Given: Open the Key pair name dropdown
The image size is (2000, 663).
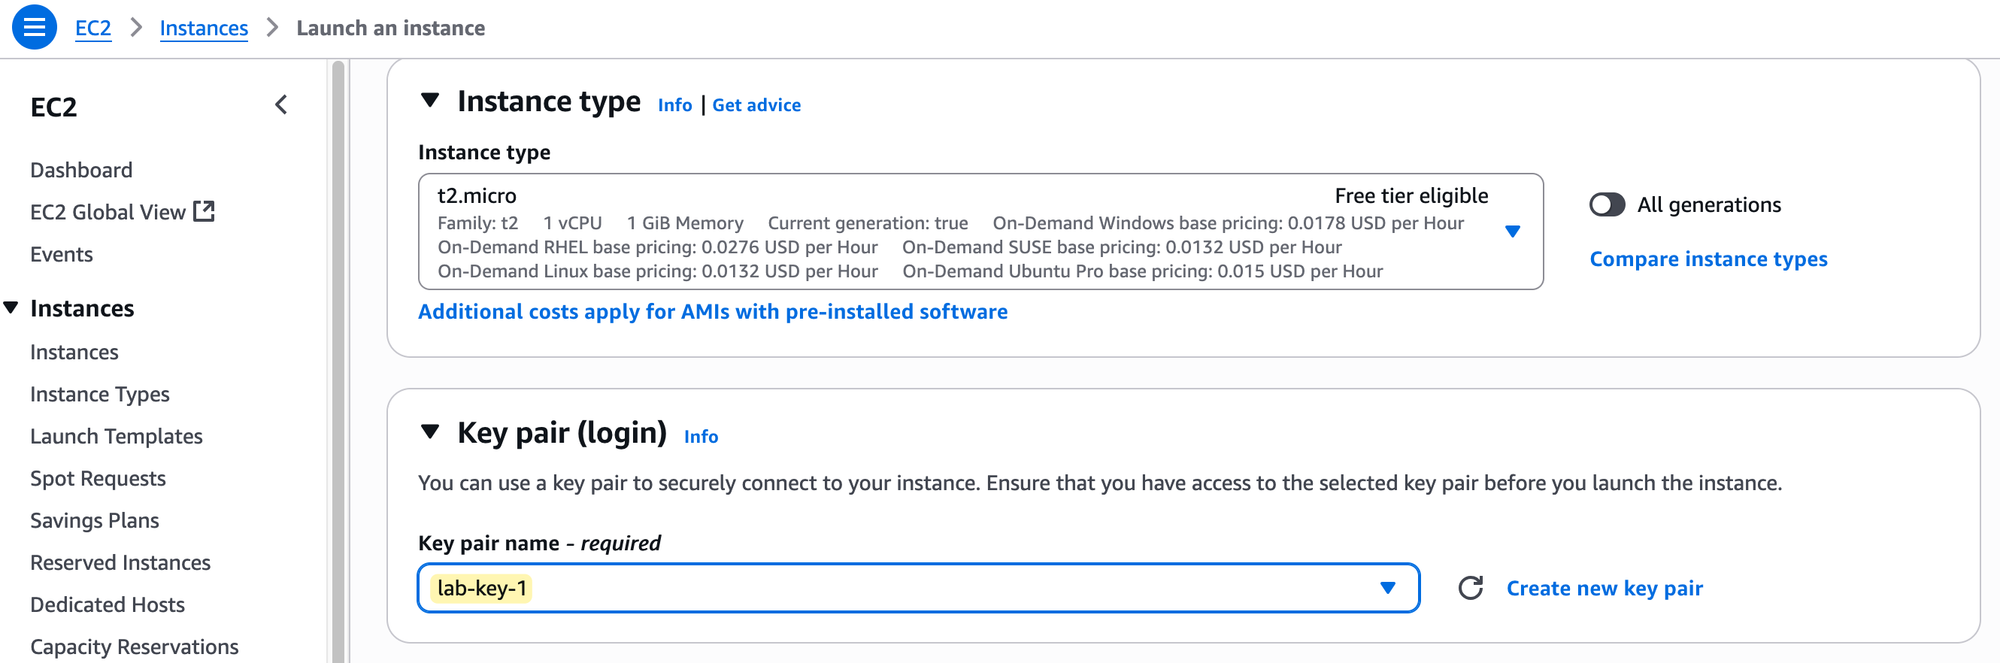Looking at the screenshot, I should point(1387,588).
